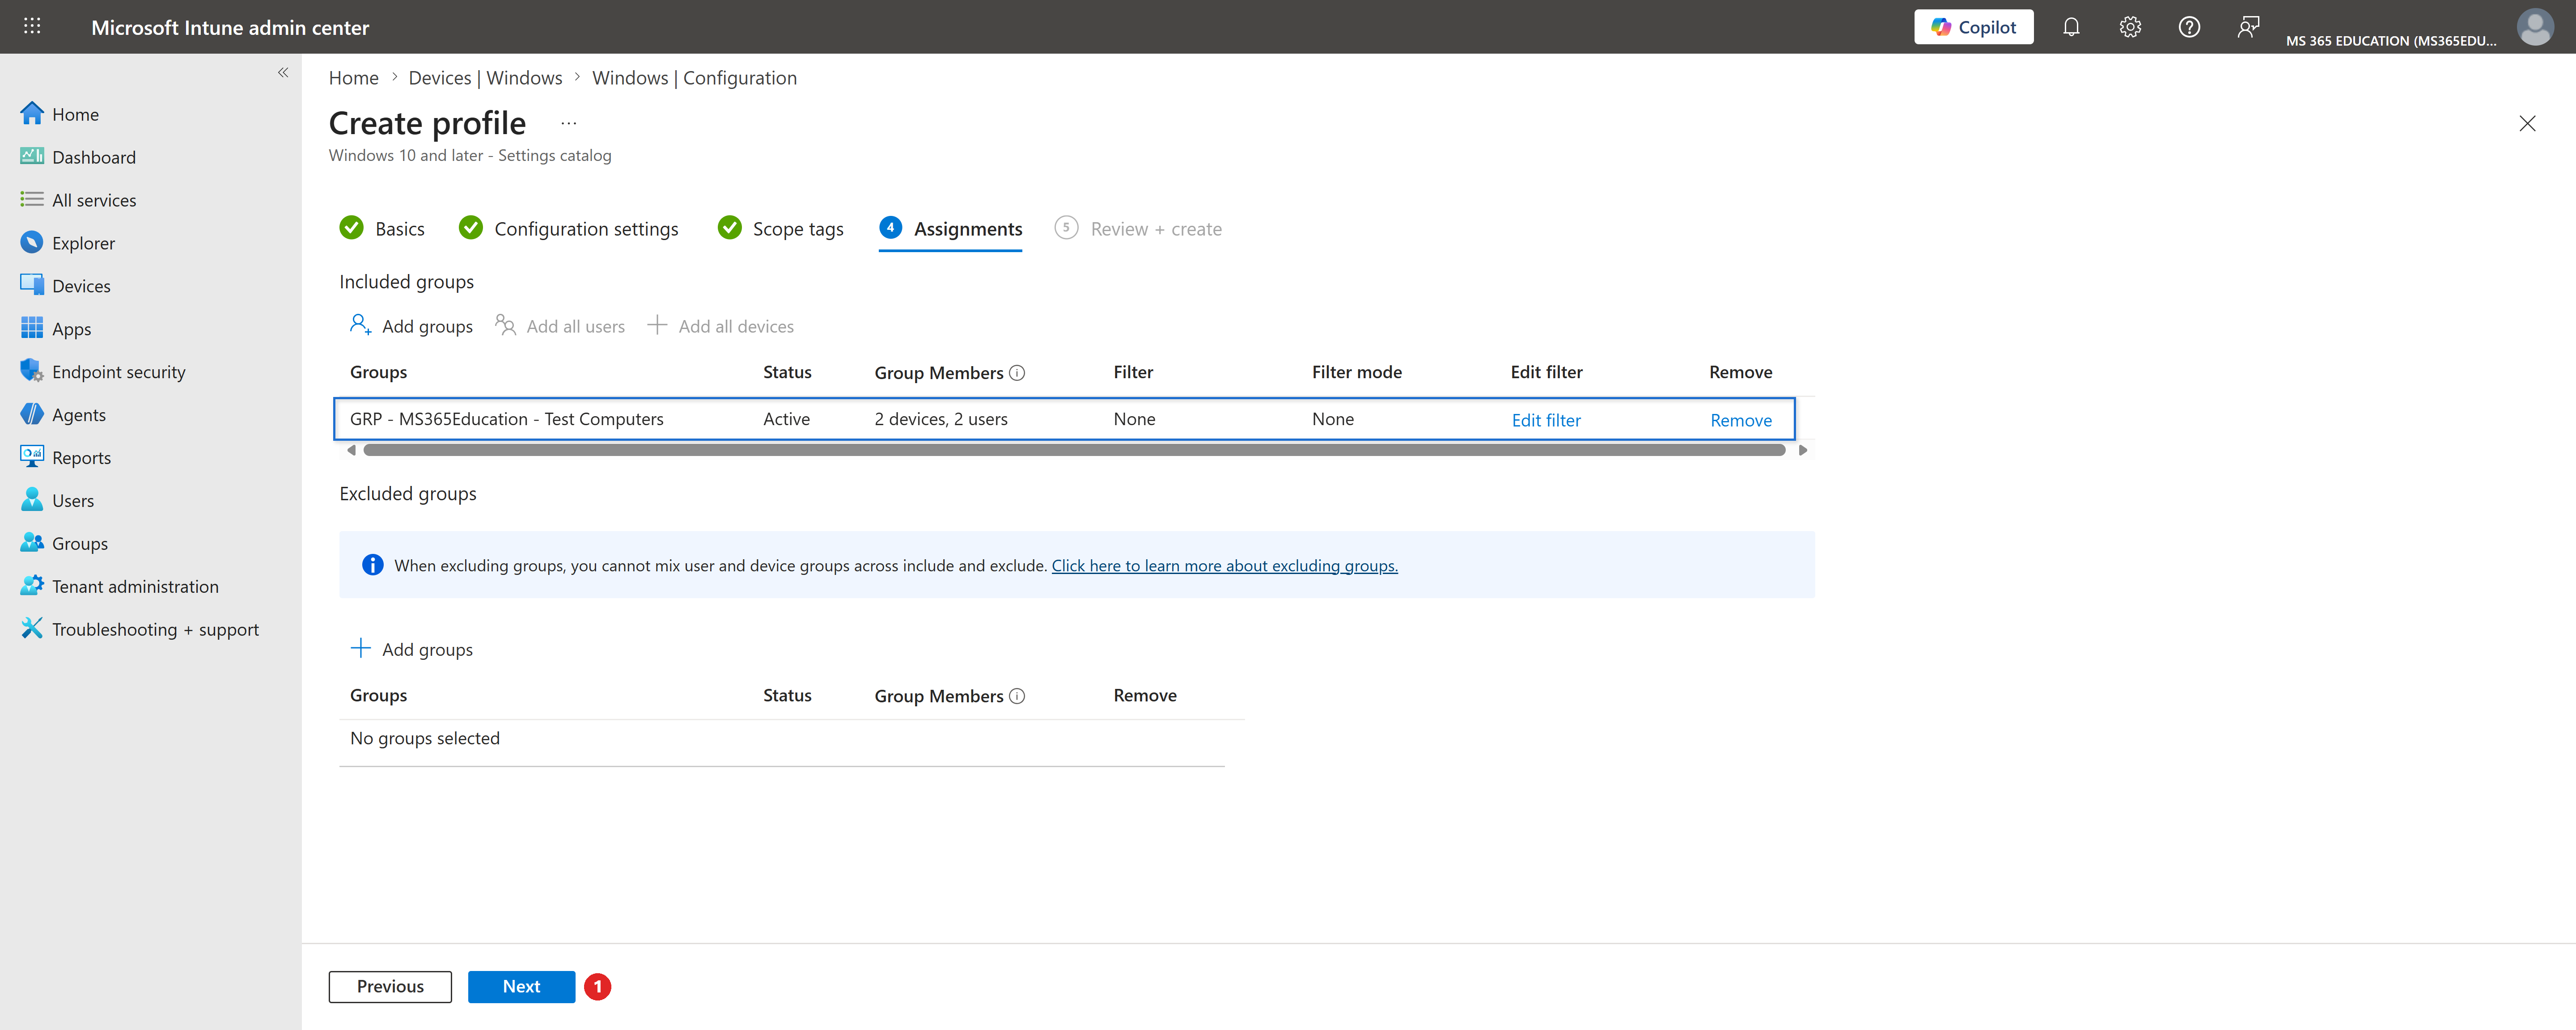Click info icon beside Included Group Members header
The height and width of the screenshot is (1030, 2576).
1017,373
